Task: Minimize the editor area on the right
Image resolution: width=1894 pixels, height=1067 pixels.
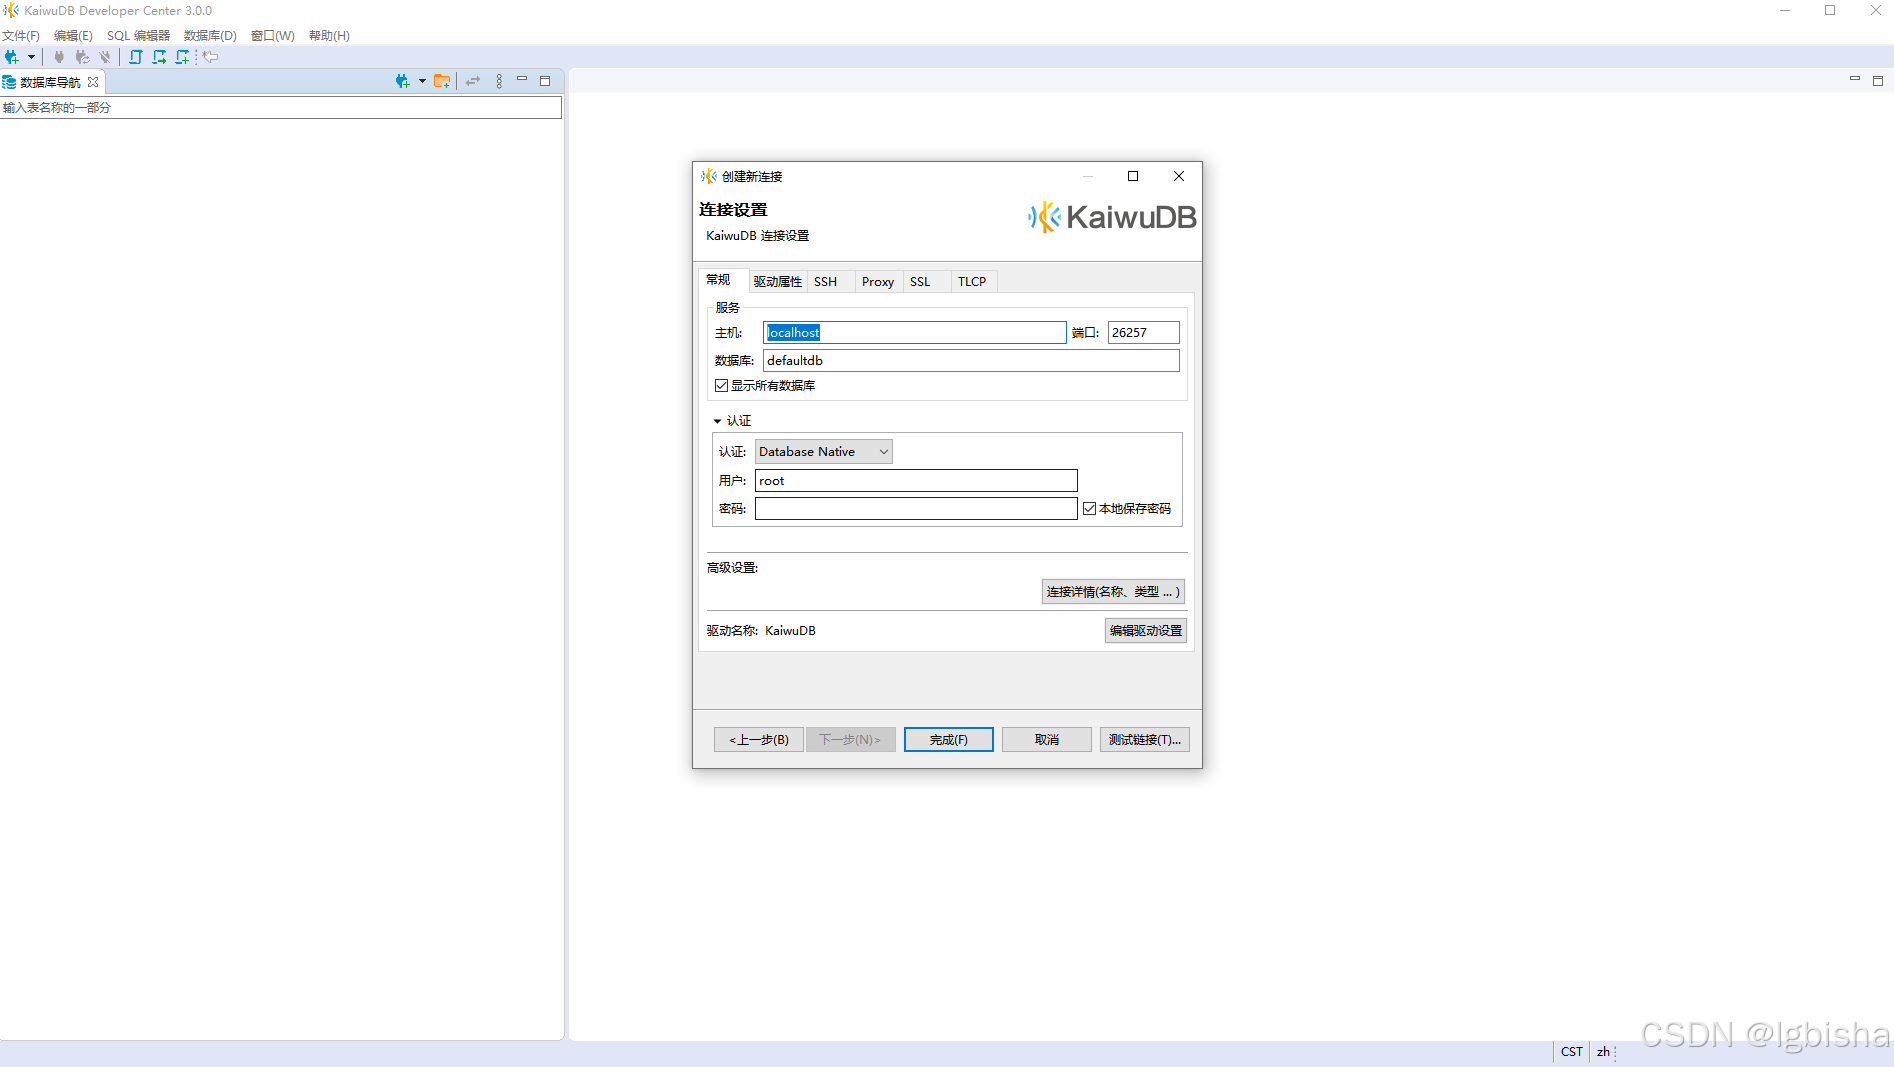Action: point(1855,79)
